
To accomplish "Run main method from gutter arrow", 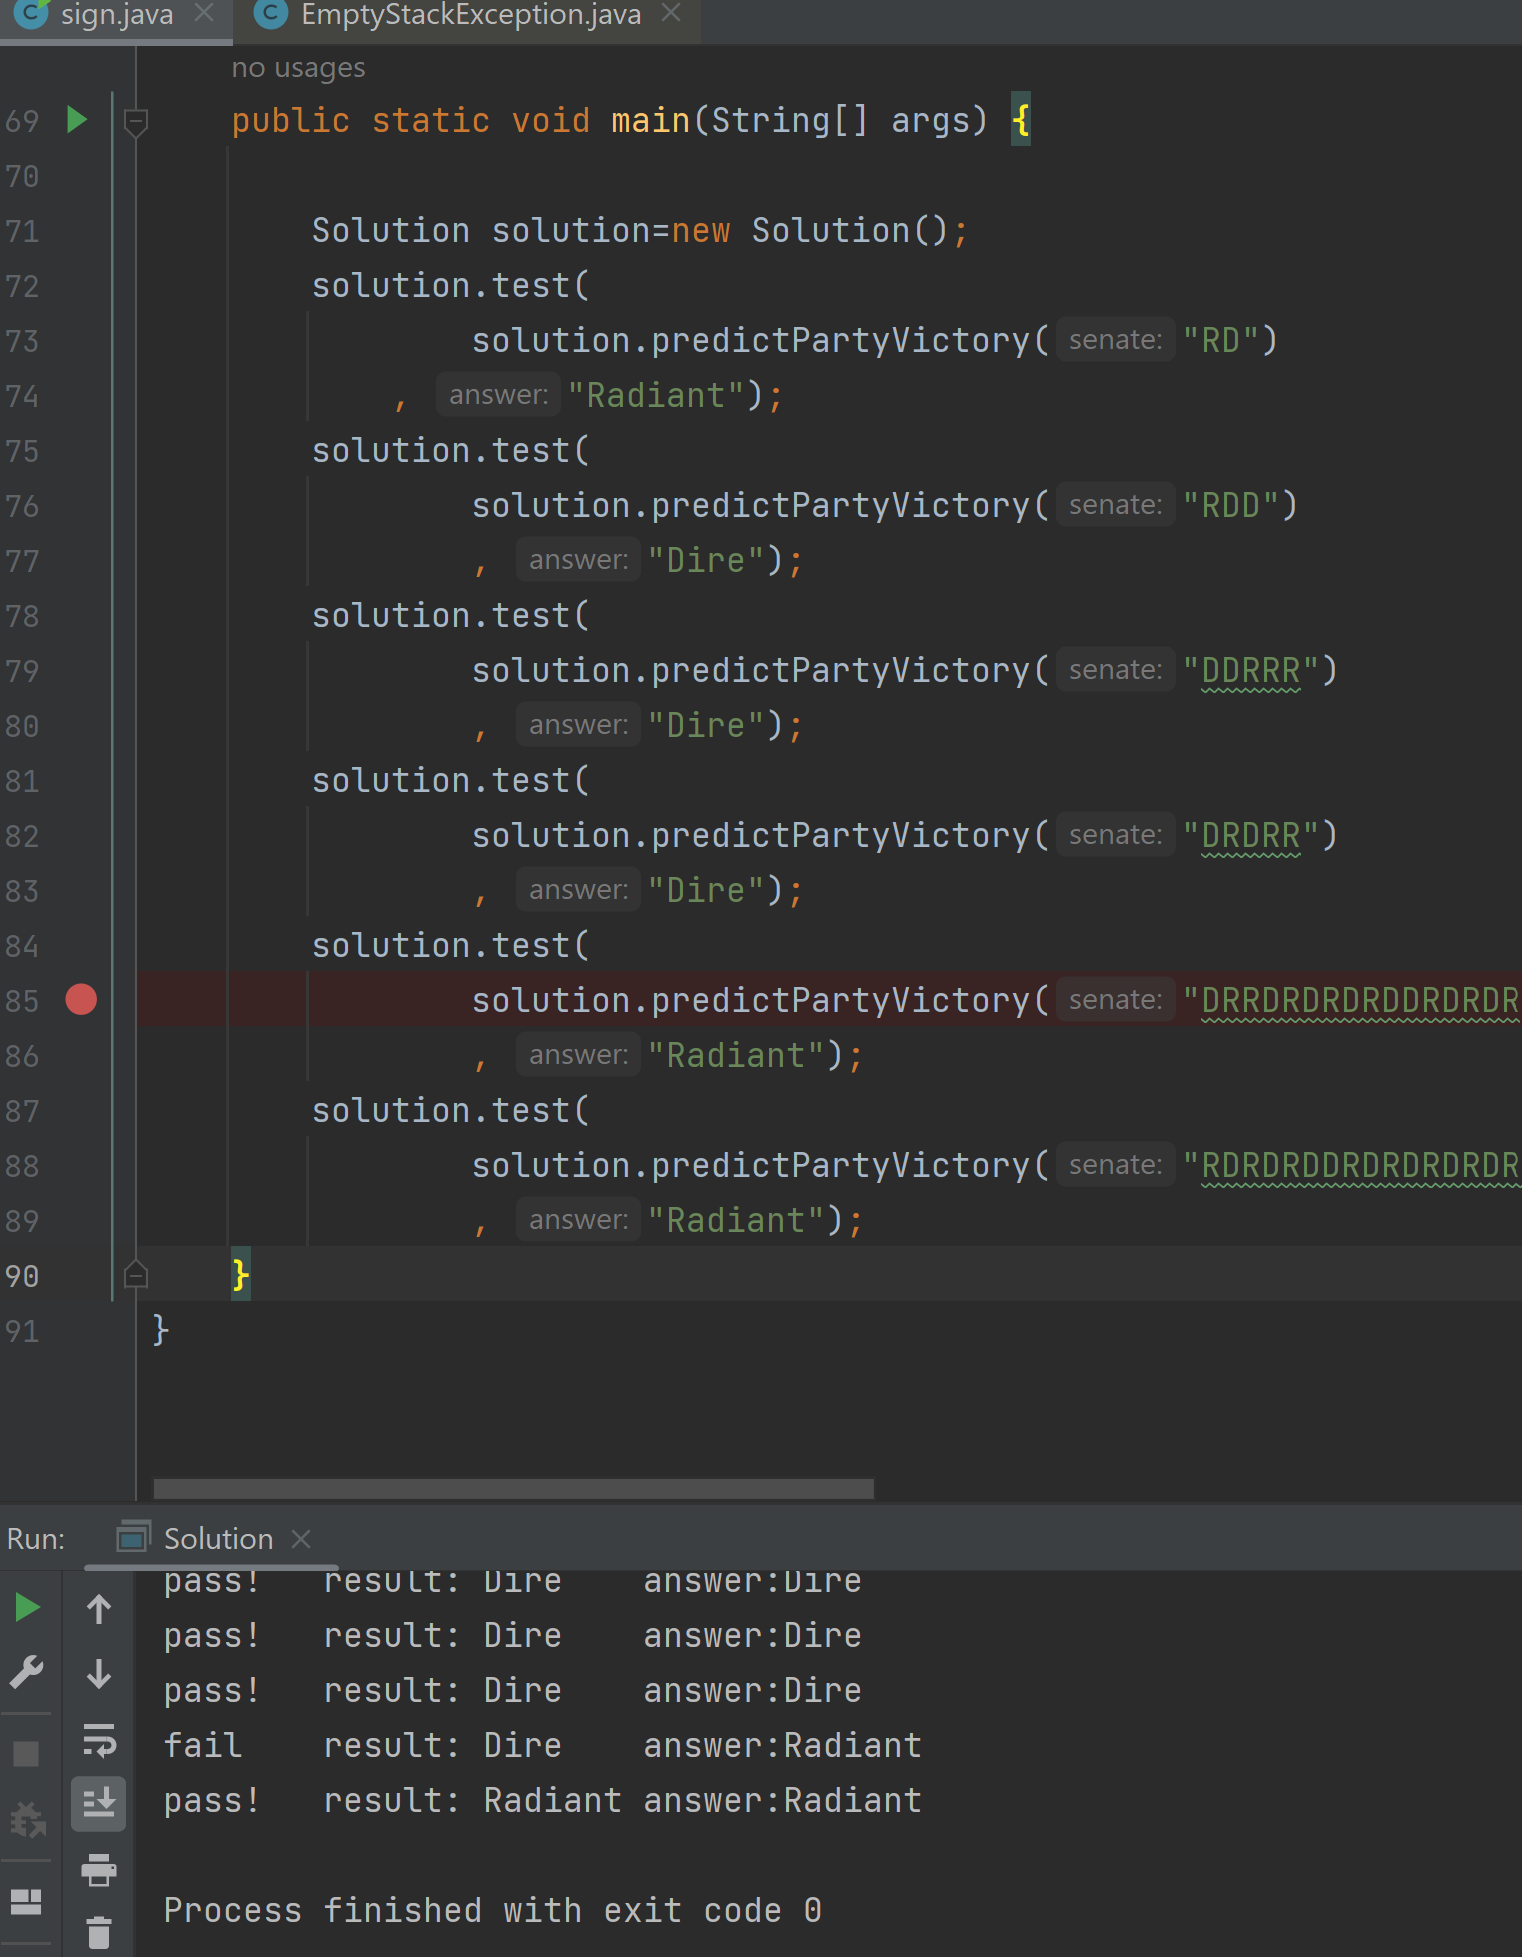I will point(76,120).
